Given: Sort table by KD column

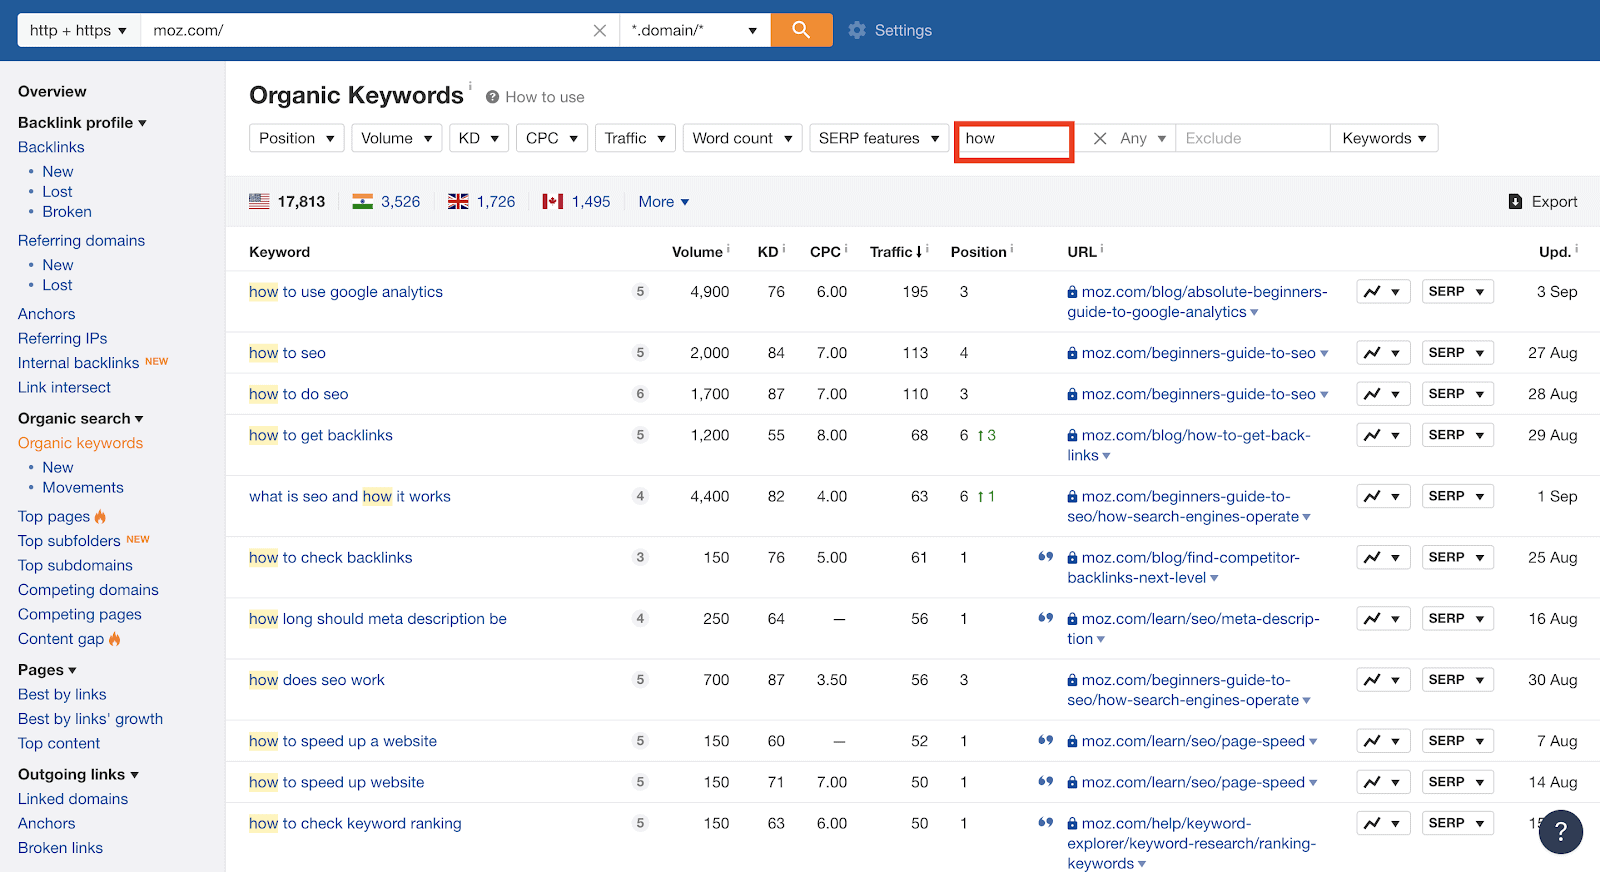Looking at the screenshot, I should coord(768,252).
